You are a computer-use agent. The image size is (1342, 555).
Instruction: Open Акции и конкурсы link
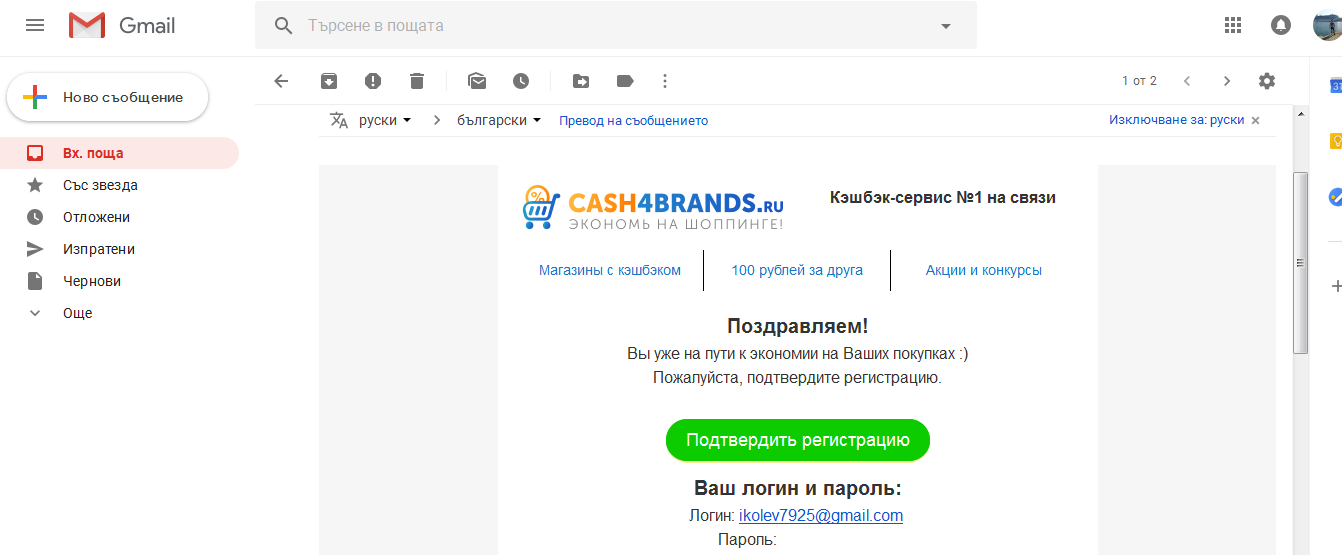click(984, 270)
